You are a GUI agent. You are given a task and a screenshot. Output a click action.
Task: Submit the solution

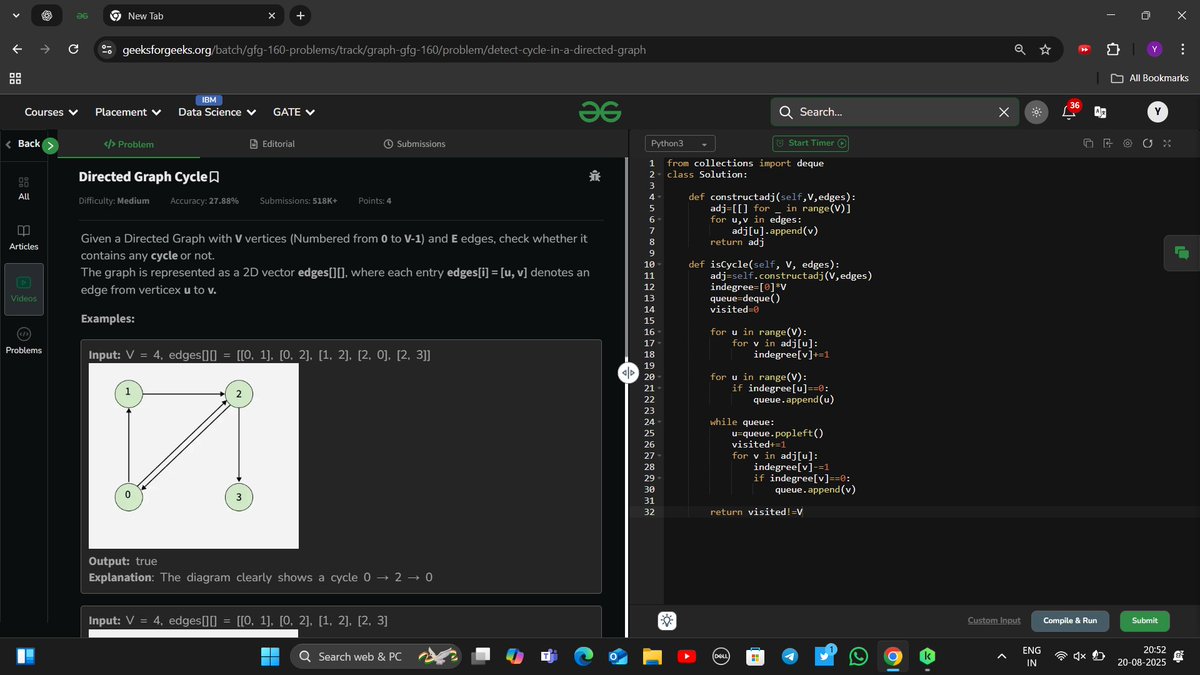tap(1144, 621)
